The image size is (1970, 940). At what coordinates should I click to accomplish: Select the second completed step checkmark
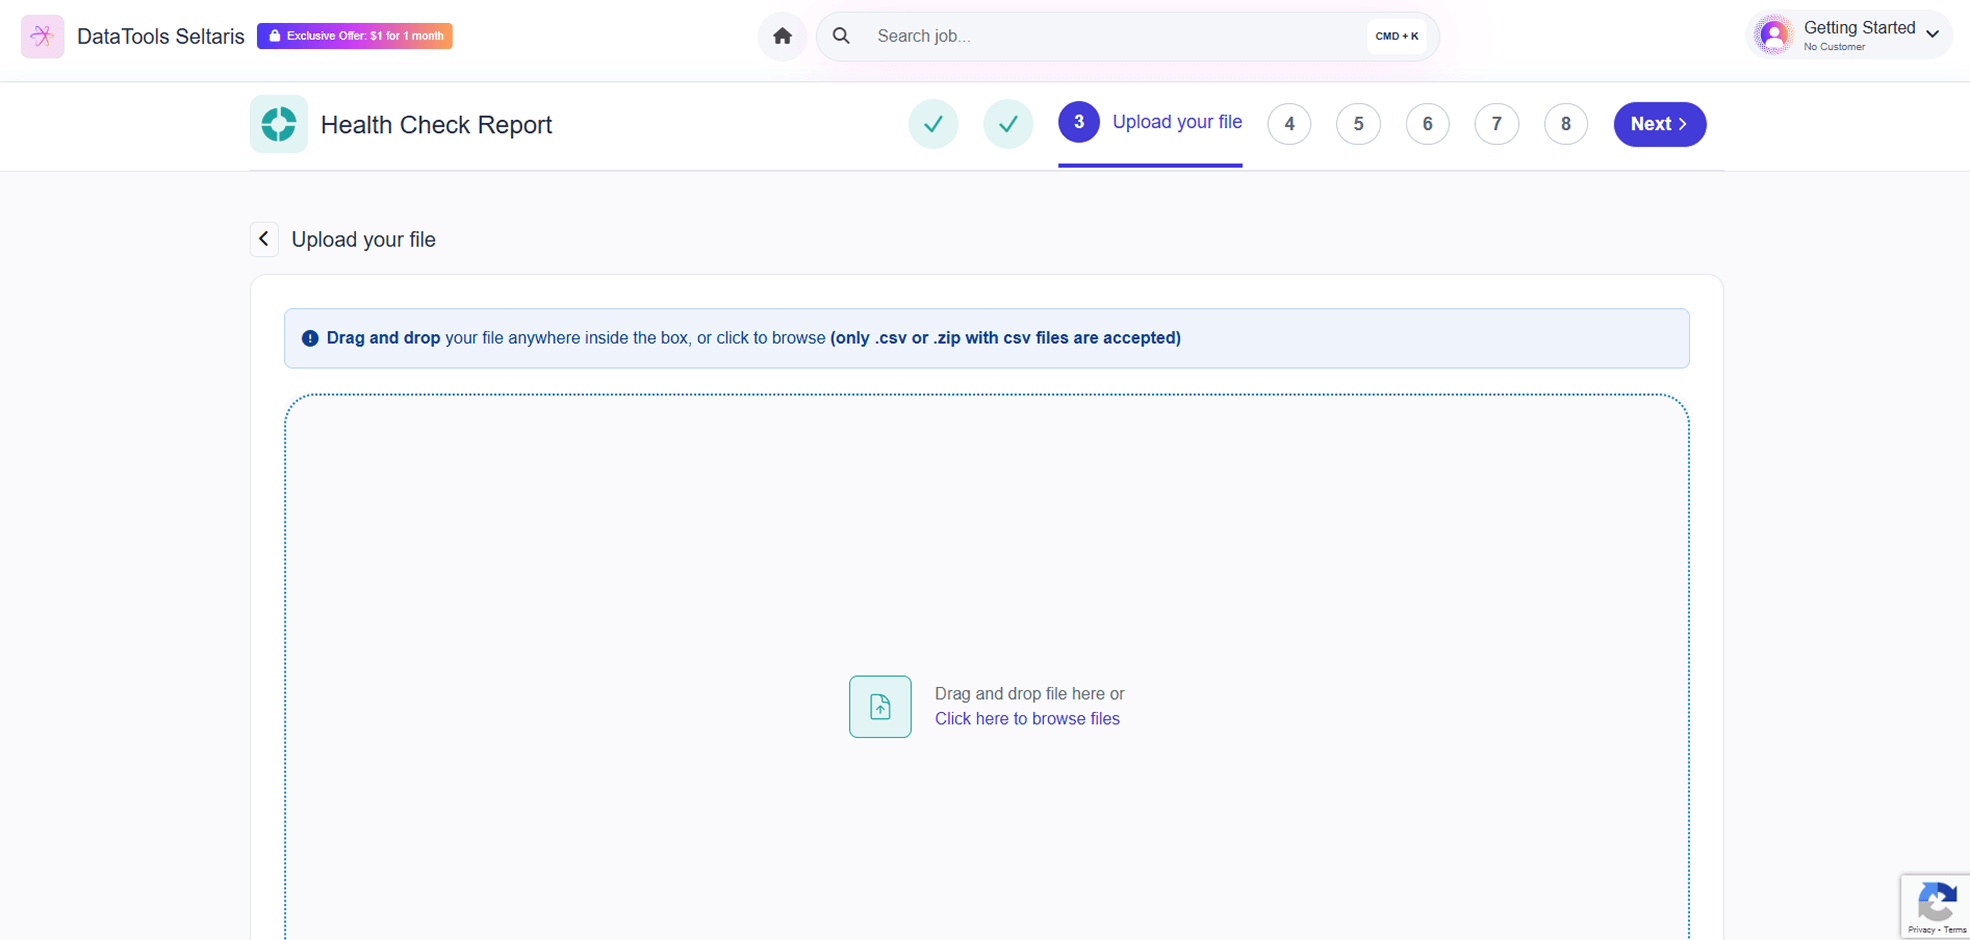point(1008,124)
